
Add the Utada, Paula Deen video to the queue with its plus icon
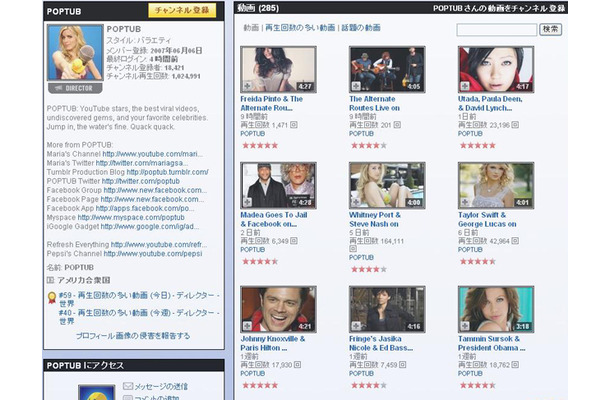(465, 86)
